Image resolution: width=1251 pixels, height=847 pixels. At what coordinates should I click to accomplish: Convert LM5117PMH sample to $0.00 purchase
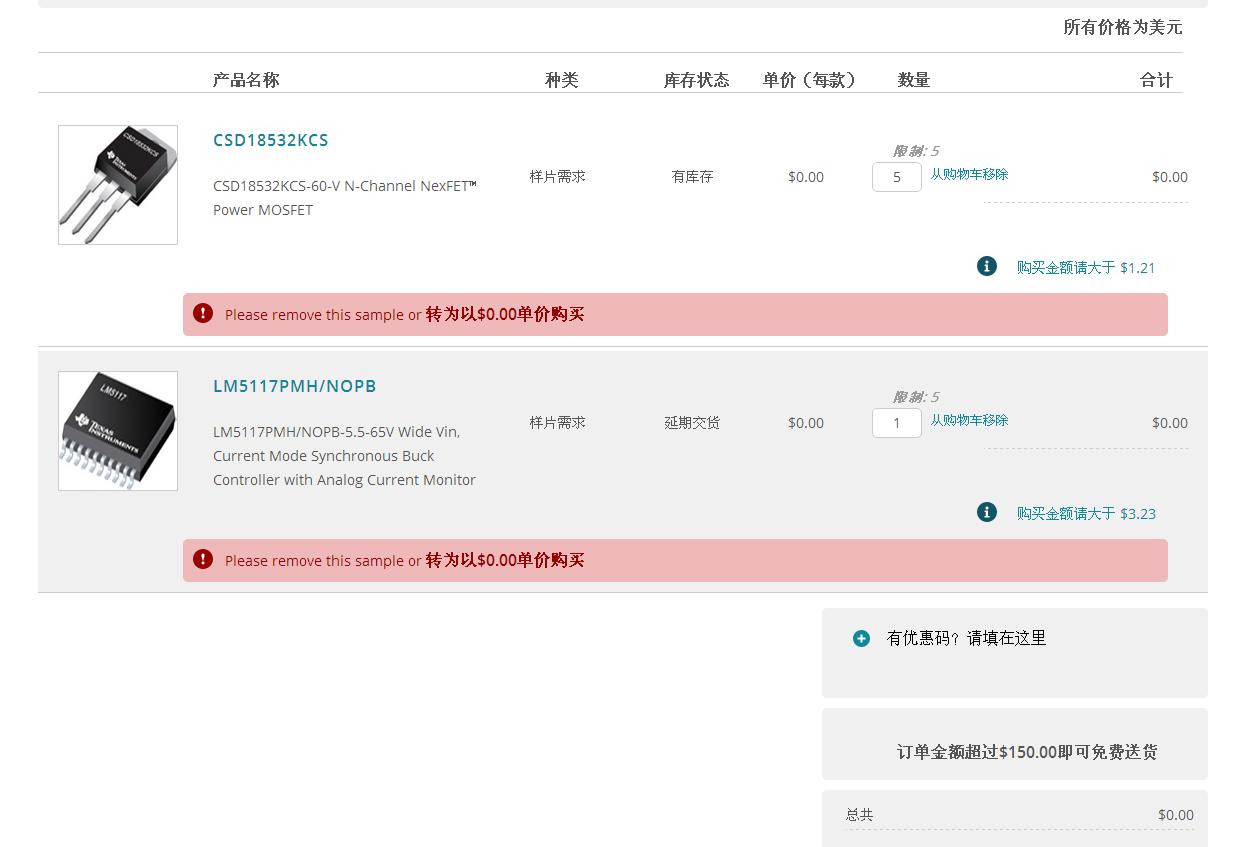505,560
